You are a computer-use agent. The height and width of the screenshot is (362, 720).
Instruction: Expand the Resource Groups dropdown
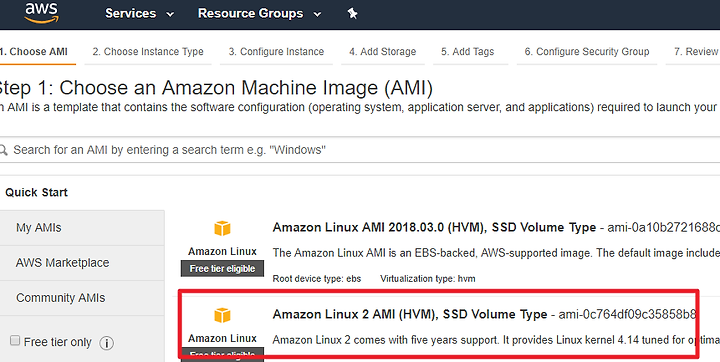point(259,14)
